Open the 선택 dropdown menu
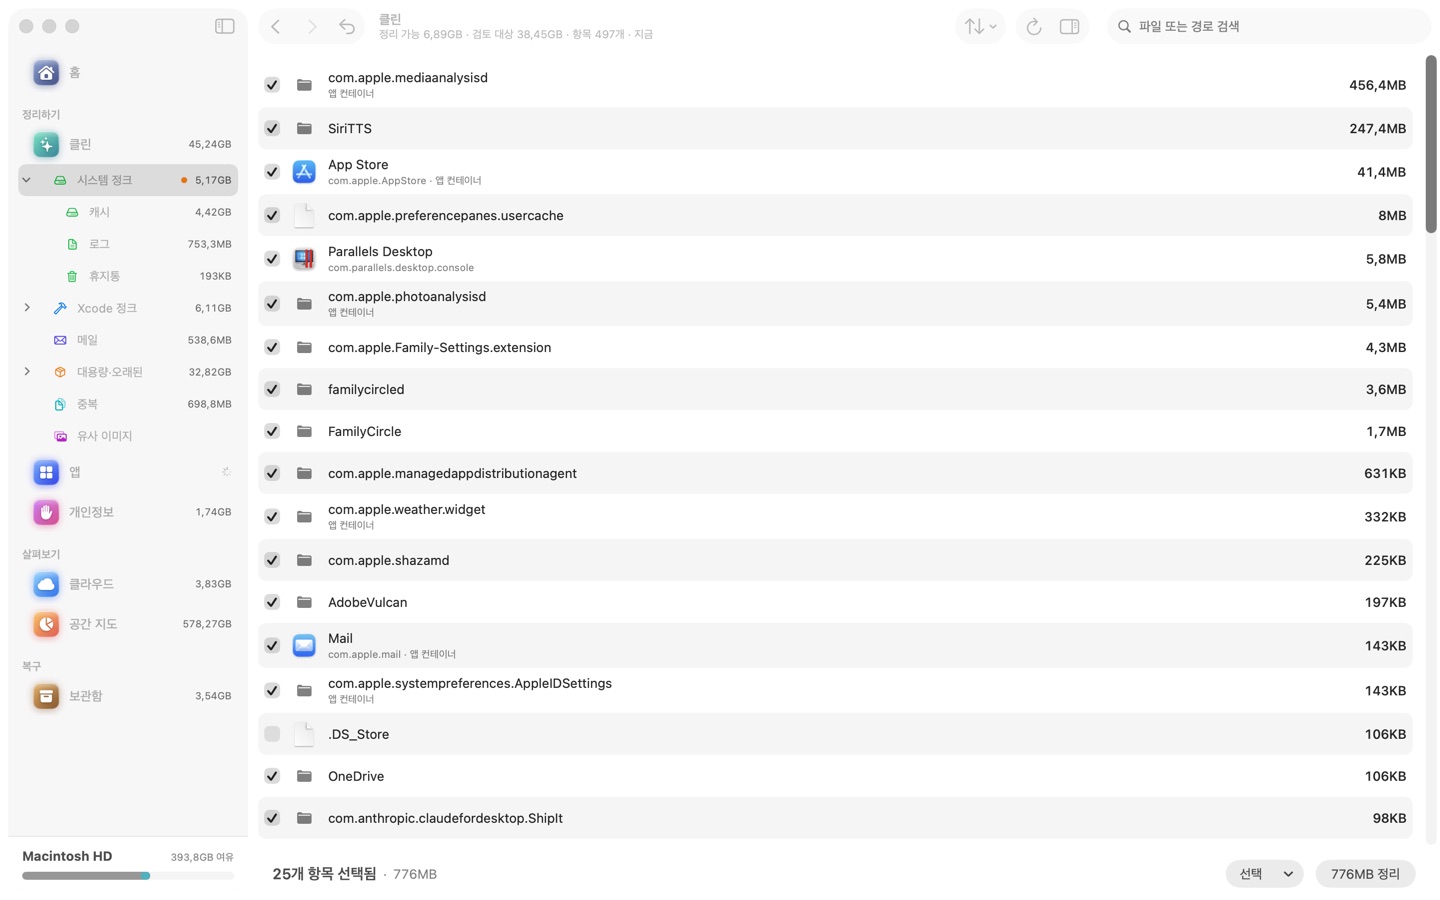Image resolution: width=1440 pixels, height=900 pixels. 1265,874
